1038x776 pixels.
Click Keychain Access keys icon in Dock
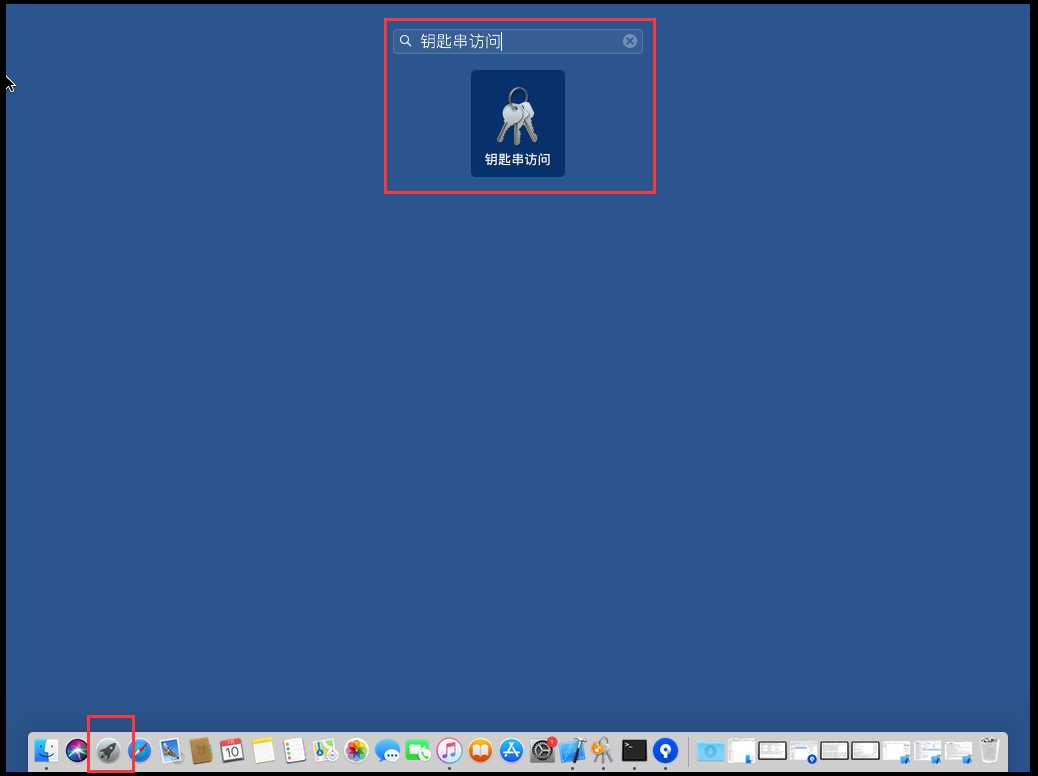pyautogui.click(x=602, y=751)
